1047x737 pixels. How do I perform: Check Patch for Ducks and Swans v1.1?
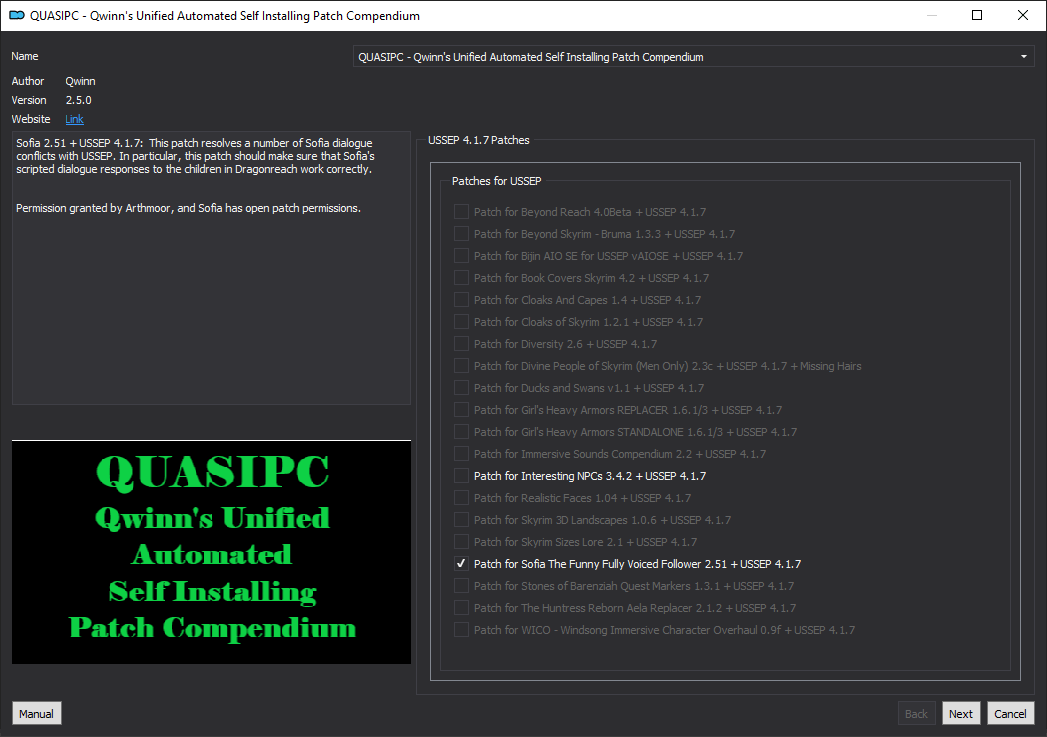click(x=461, y=388)
